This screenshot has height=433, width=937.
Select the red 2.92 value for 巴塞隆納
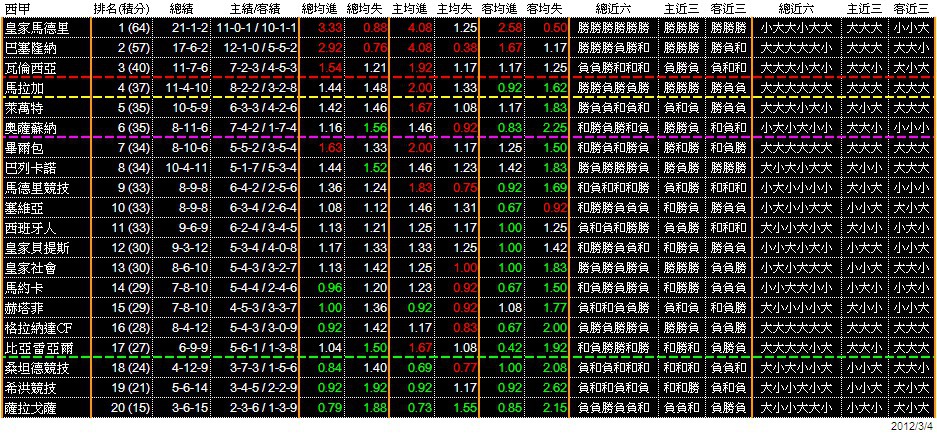point(330,48)
